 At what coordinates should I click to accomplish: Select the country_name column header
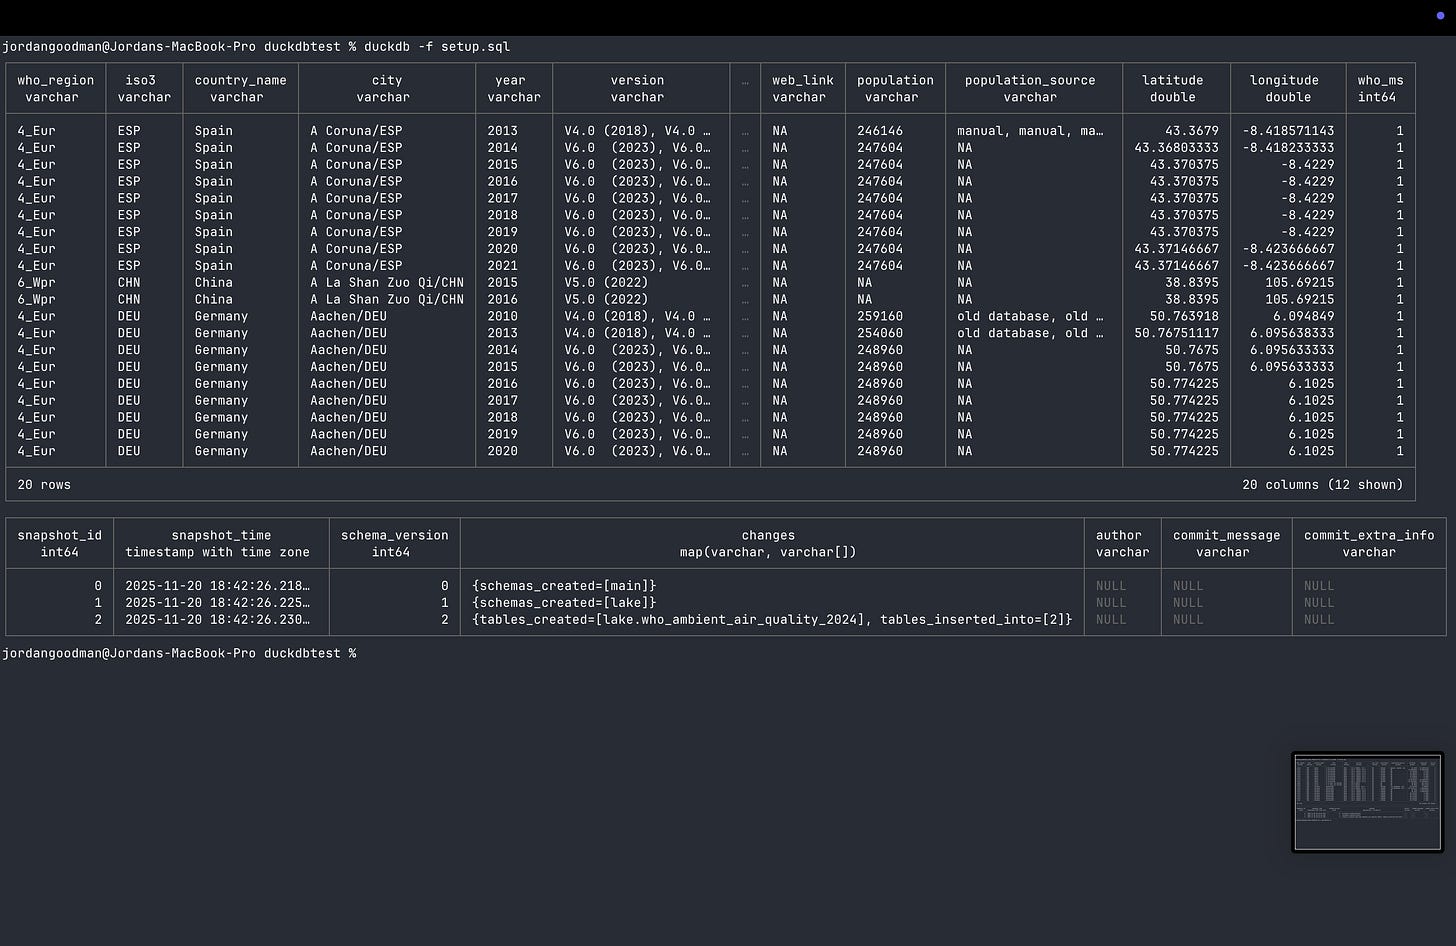click(240, 89)
